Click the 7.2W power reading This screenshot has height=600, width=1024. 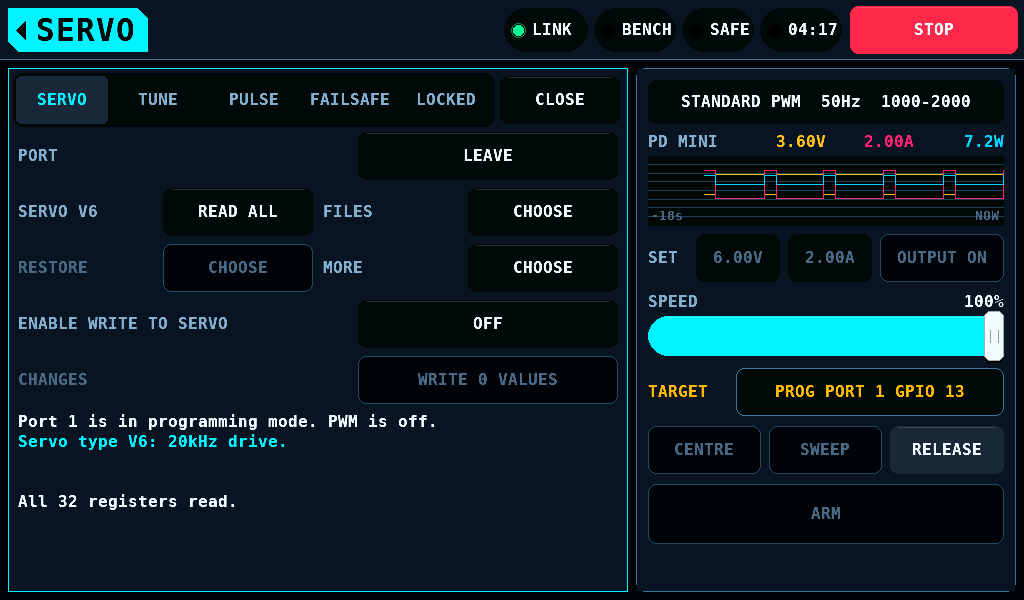pyautogui.click(x=984, y=142)
